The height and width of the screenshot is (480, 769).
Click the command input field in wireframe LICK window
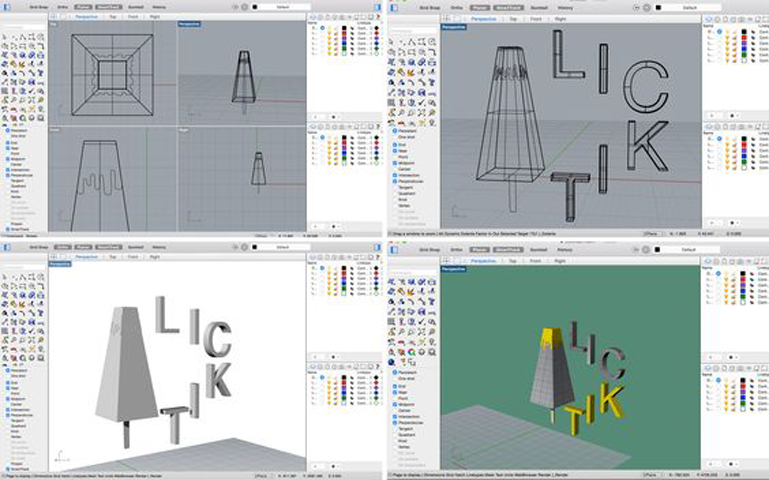413,30
